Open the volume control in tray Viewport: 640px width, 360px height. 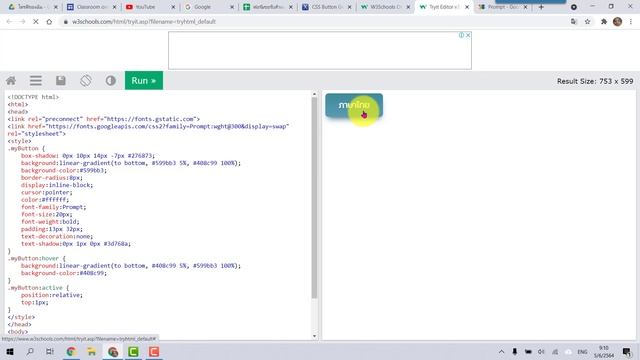point(541,351)
